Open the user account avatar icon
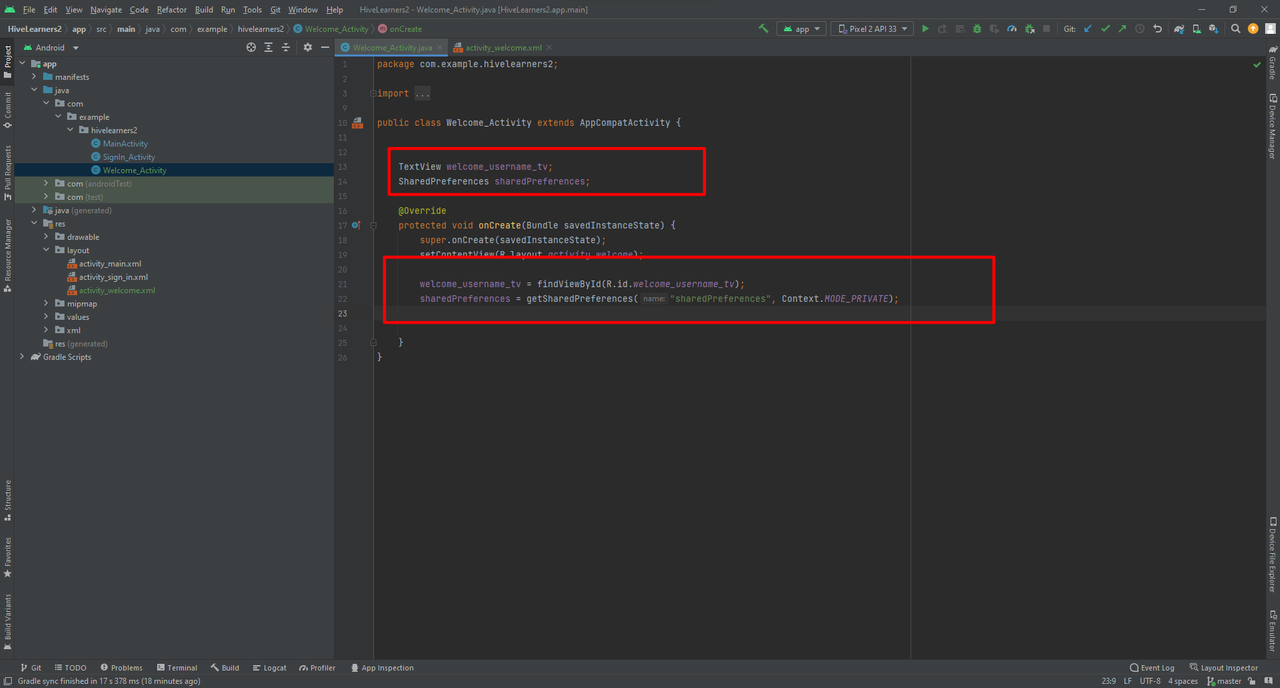This screenshot has height=688, width=1280. tap(1270, 29)
